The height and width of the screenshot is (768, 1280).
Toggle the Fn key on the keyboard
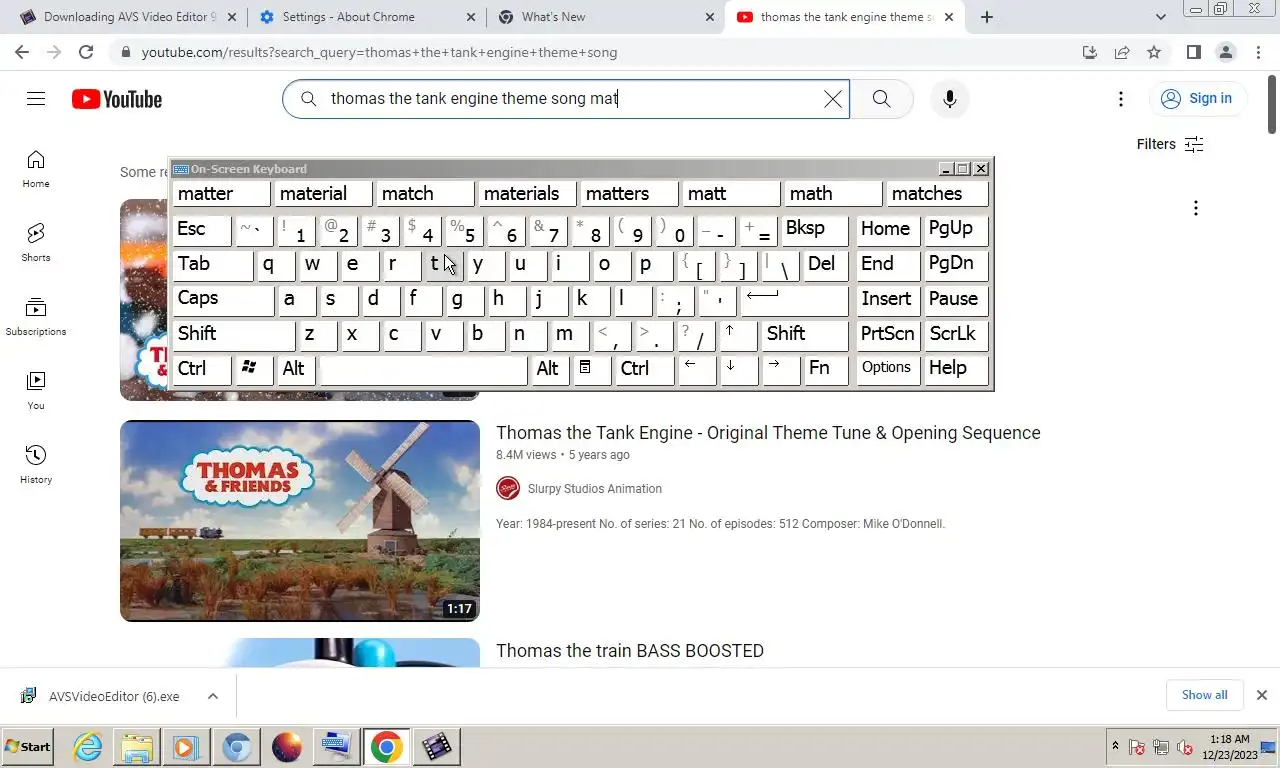click(826, 369)
